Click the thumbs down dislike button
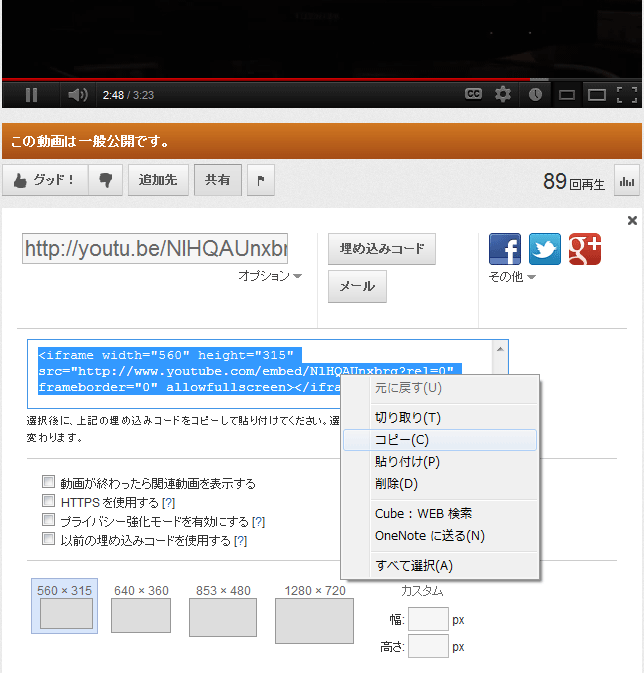Image resolution: width=644 pixels, height=673 pixels. [x=105, y=180]
